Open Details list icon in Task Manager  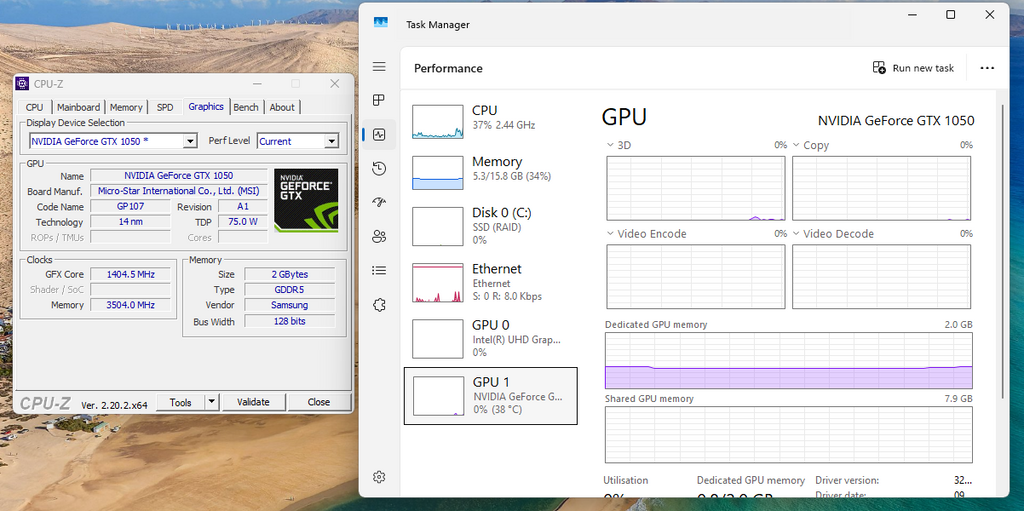[x=379, y=270]
